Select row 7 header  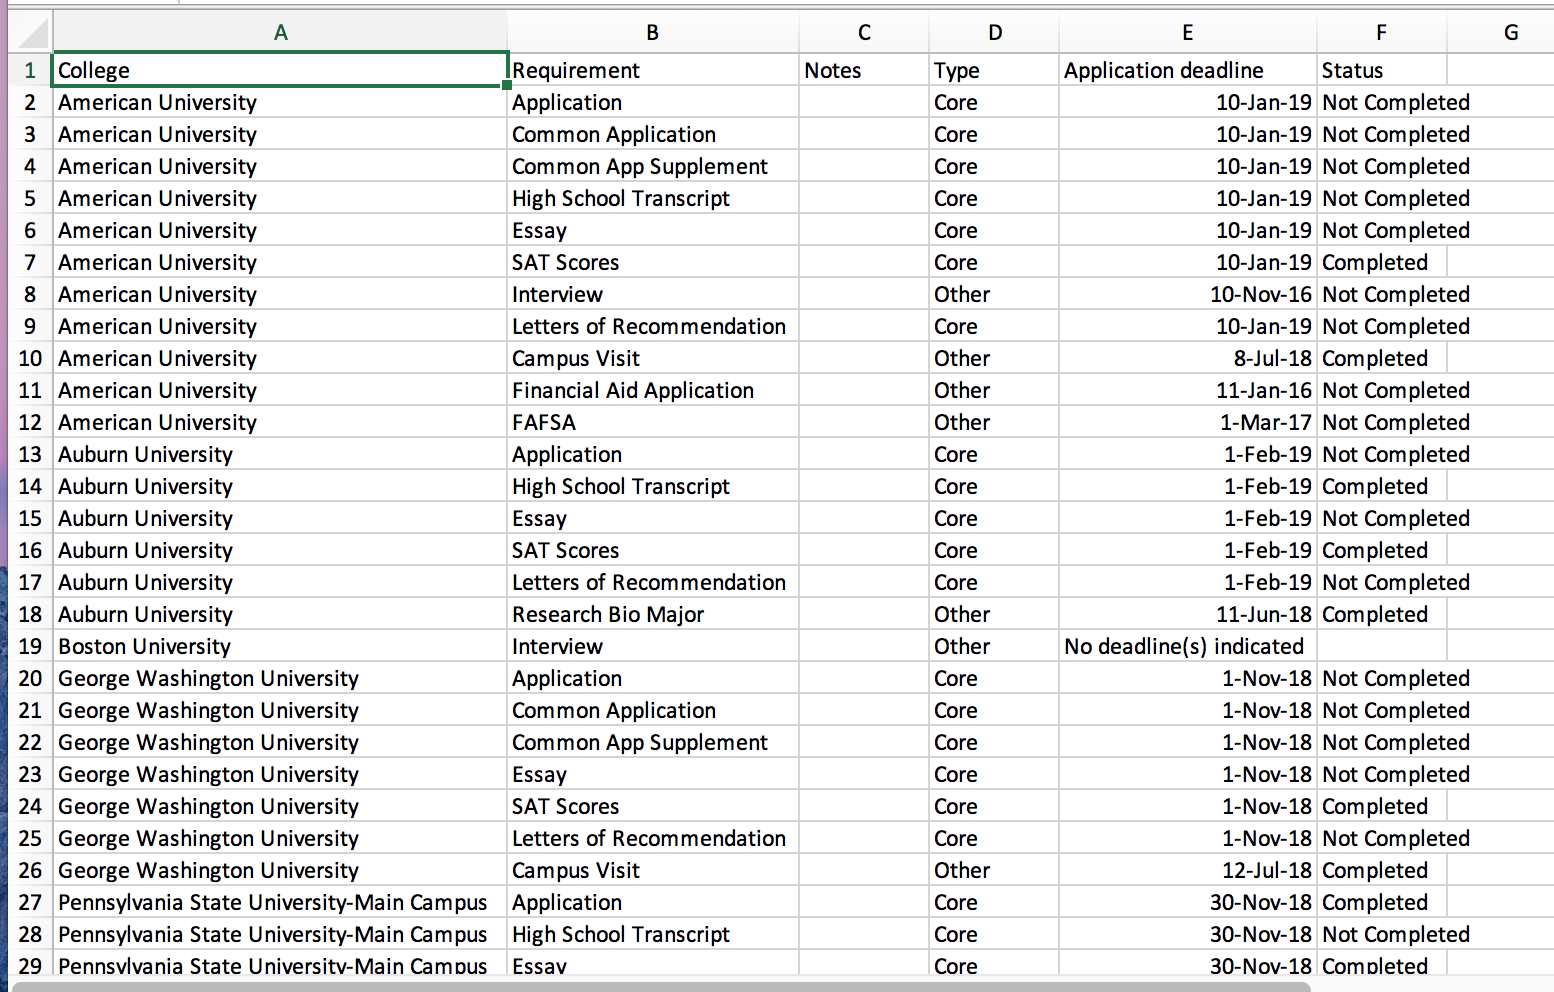pos(30,262)
